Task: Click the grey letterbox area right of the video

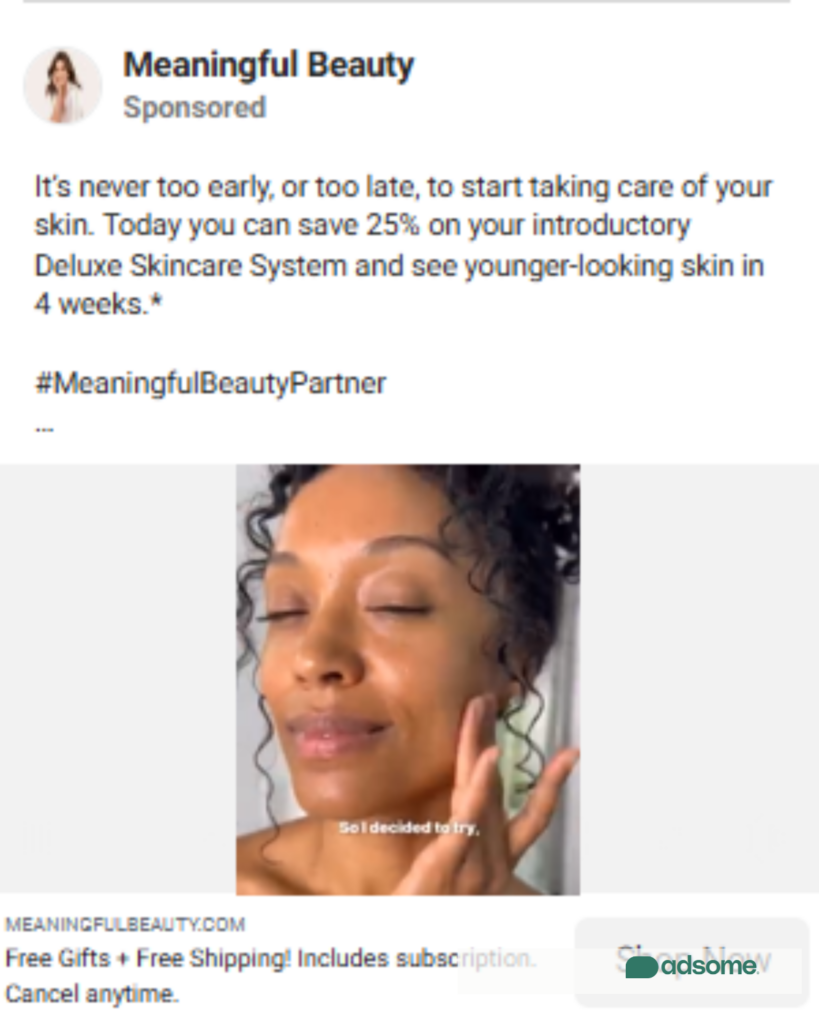Action: point(699,679)
